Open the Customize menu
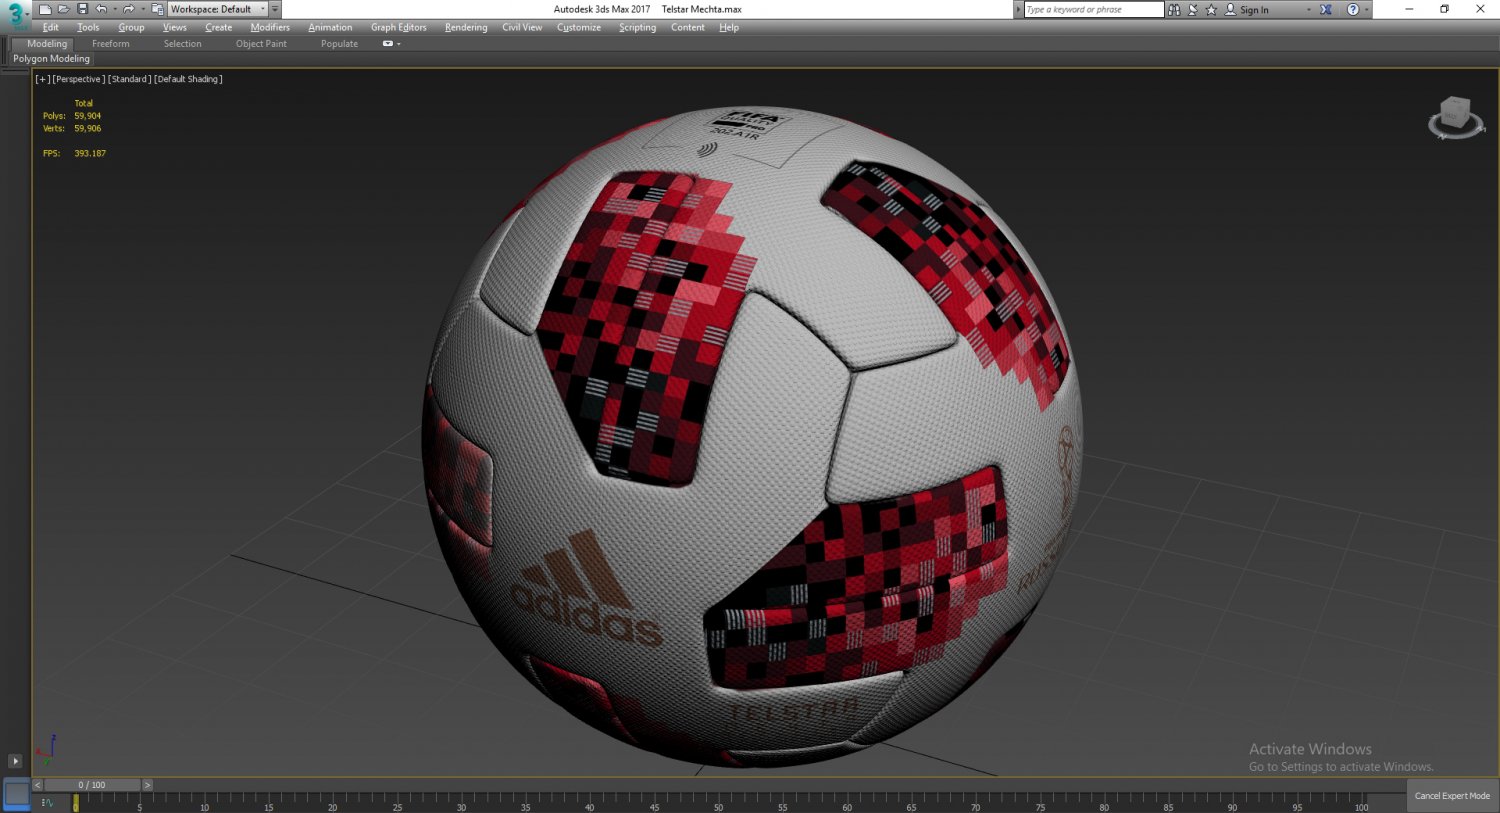The image size is (1500, 813). click(x=578, y=27)
